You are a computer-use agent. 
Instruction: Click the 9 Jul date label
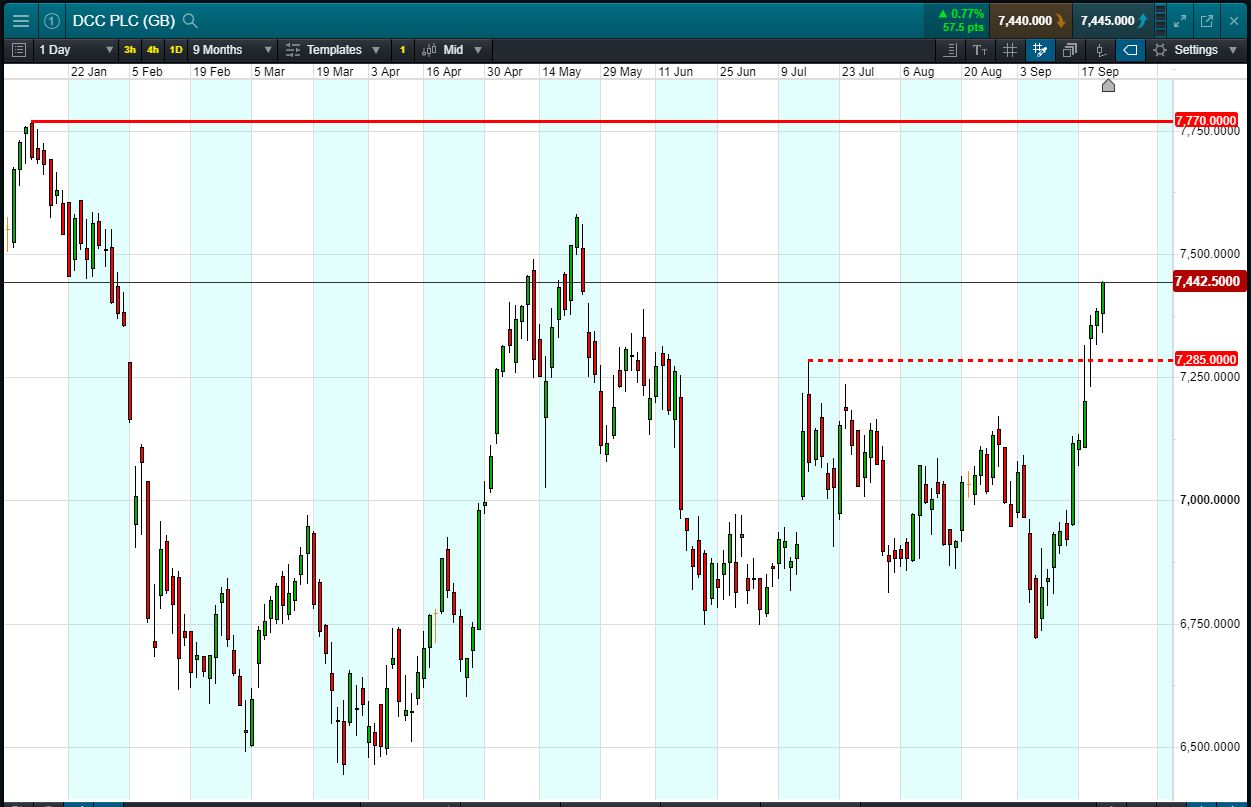tap(796, 72)
